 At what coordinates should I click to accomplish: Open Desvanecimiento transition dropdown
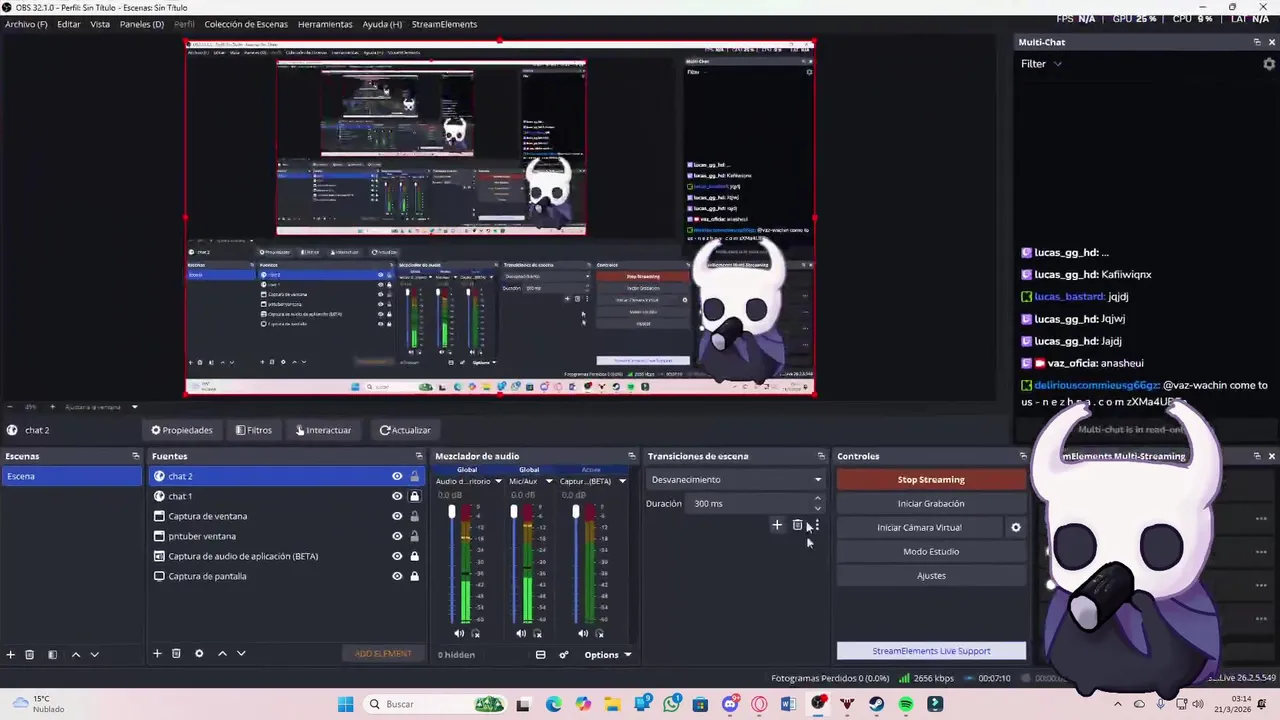pyautogui.click(x=734, y=480)
